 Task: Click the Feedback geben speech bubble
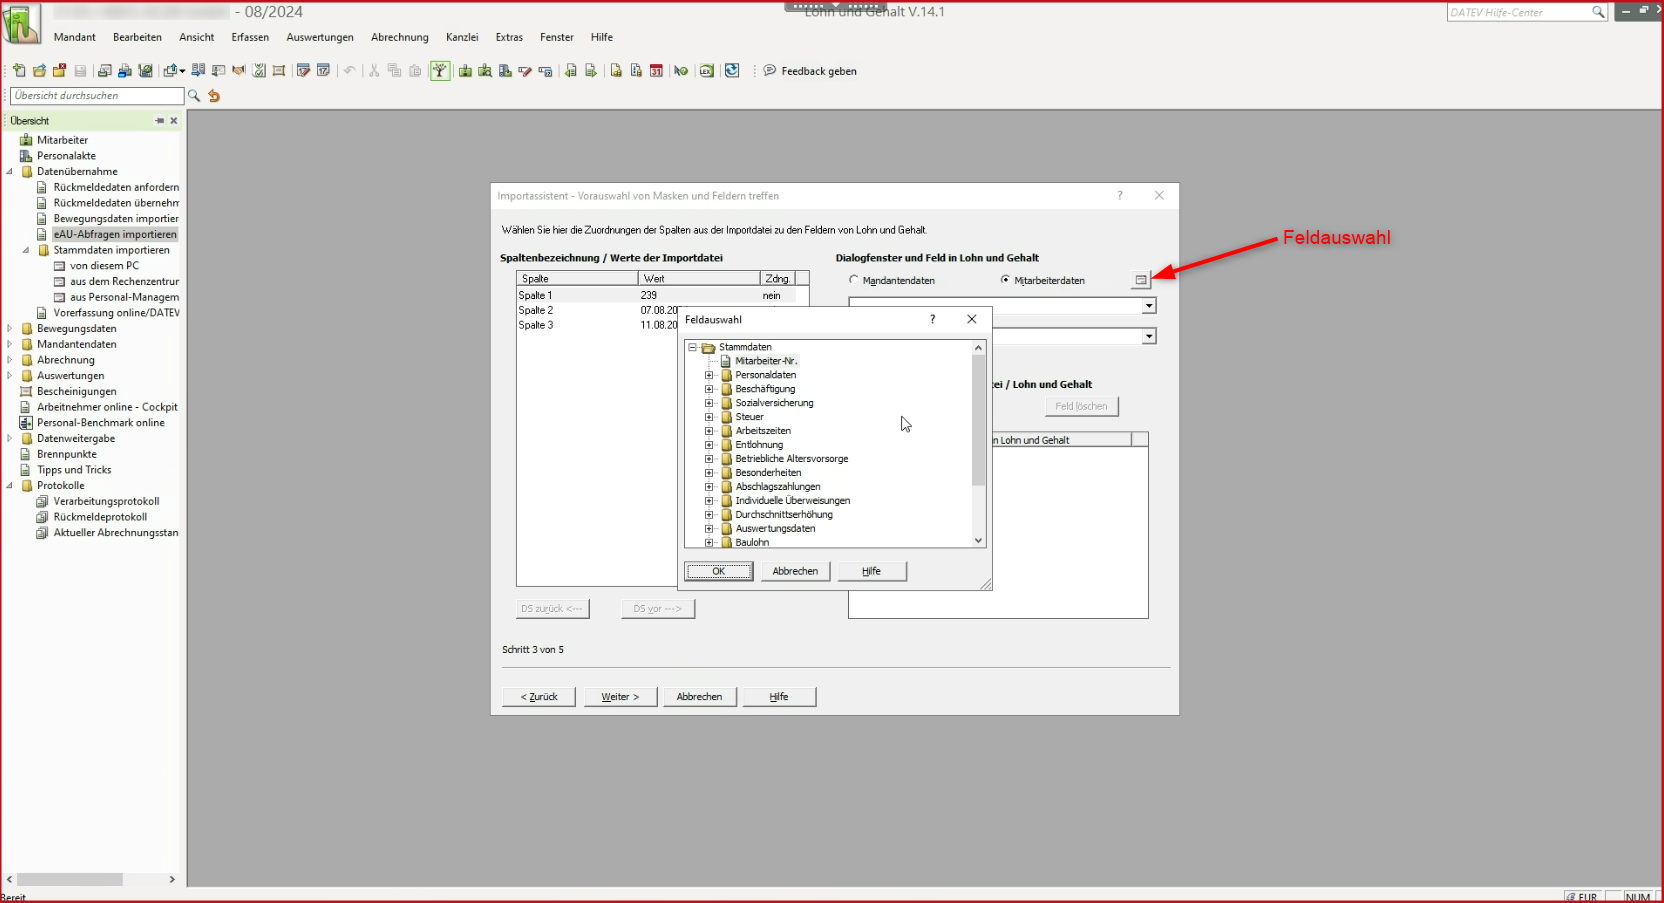(x=770, y=71)
